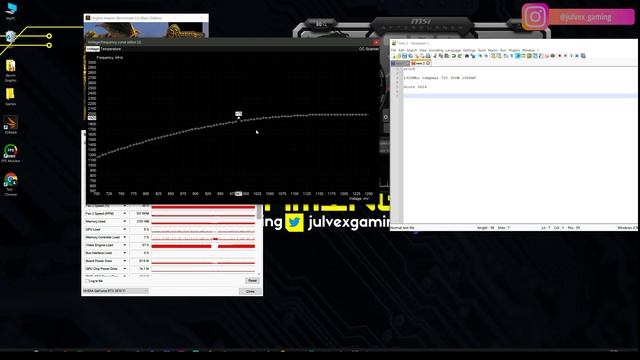
Task: Click the Save icon in Notepad++ toolbar
Action: (404, 56)
